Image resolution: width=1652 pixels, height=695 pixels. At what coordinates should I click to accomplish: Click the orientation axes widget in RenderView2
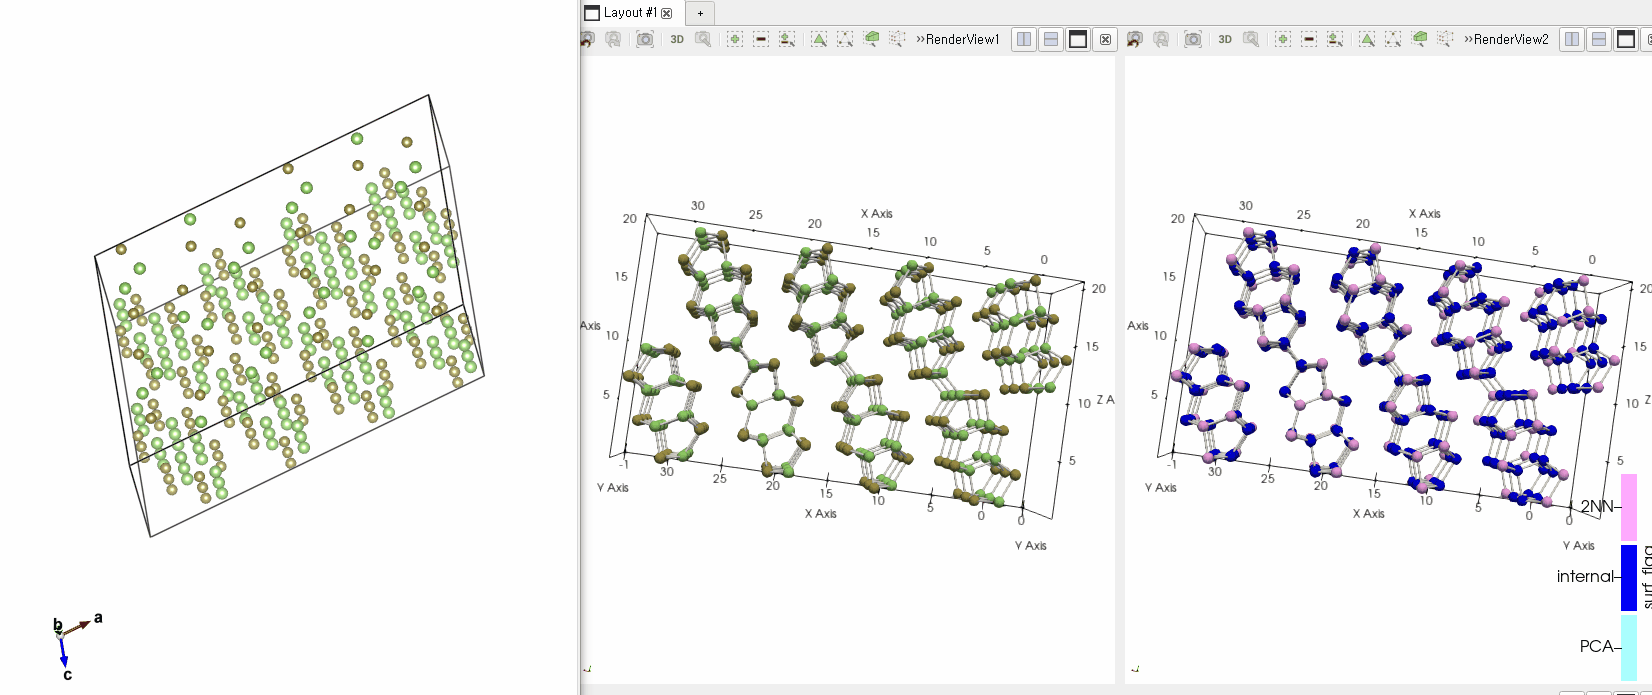[1135, 668]
